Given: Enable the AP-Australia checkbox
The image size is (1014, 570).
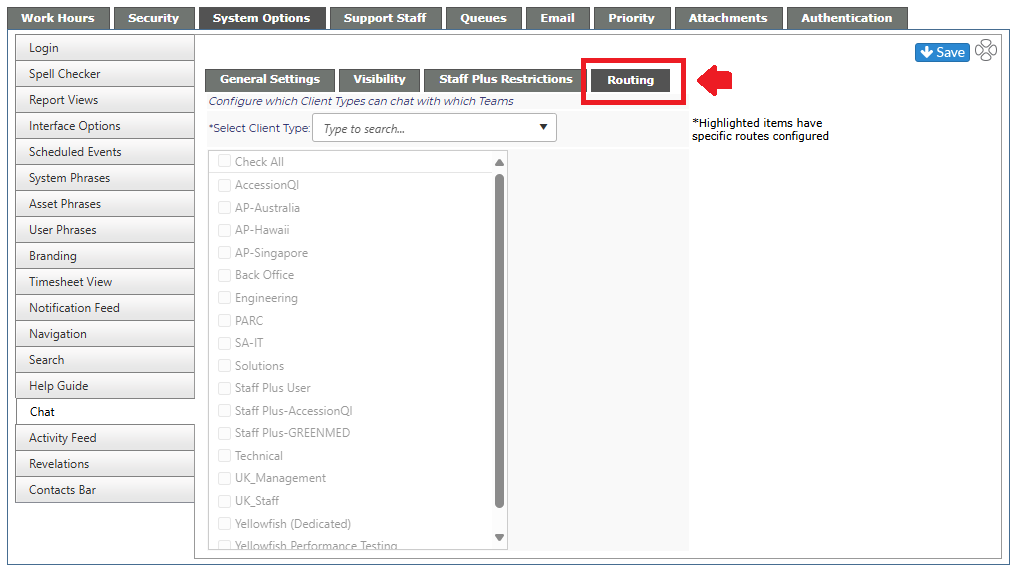Looking at the screenshot, I should pos(224,208).
